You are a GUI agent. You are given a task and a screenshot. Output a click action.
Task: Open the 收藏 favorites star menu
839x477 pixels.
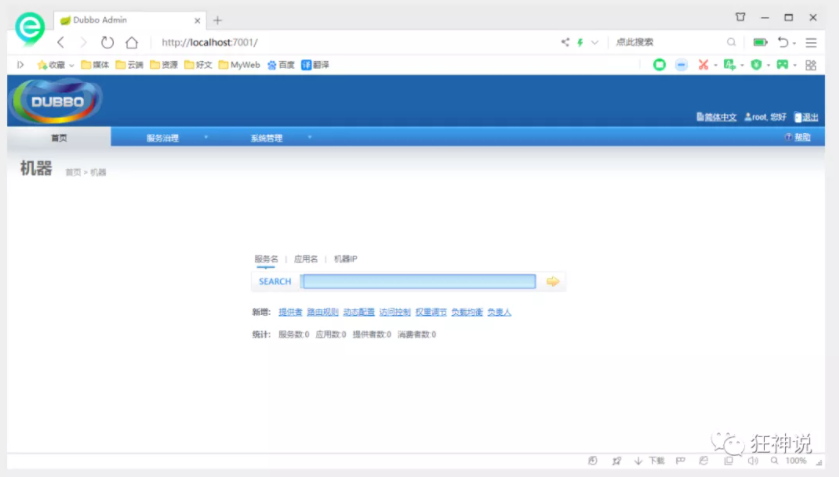pyautogui.click(x=56, y=65)
